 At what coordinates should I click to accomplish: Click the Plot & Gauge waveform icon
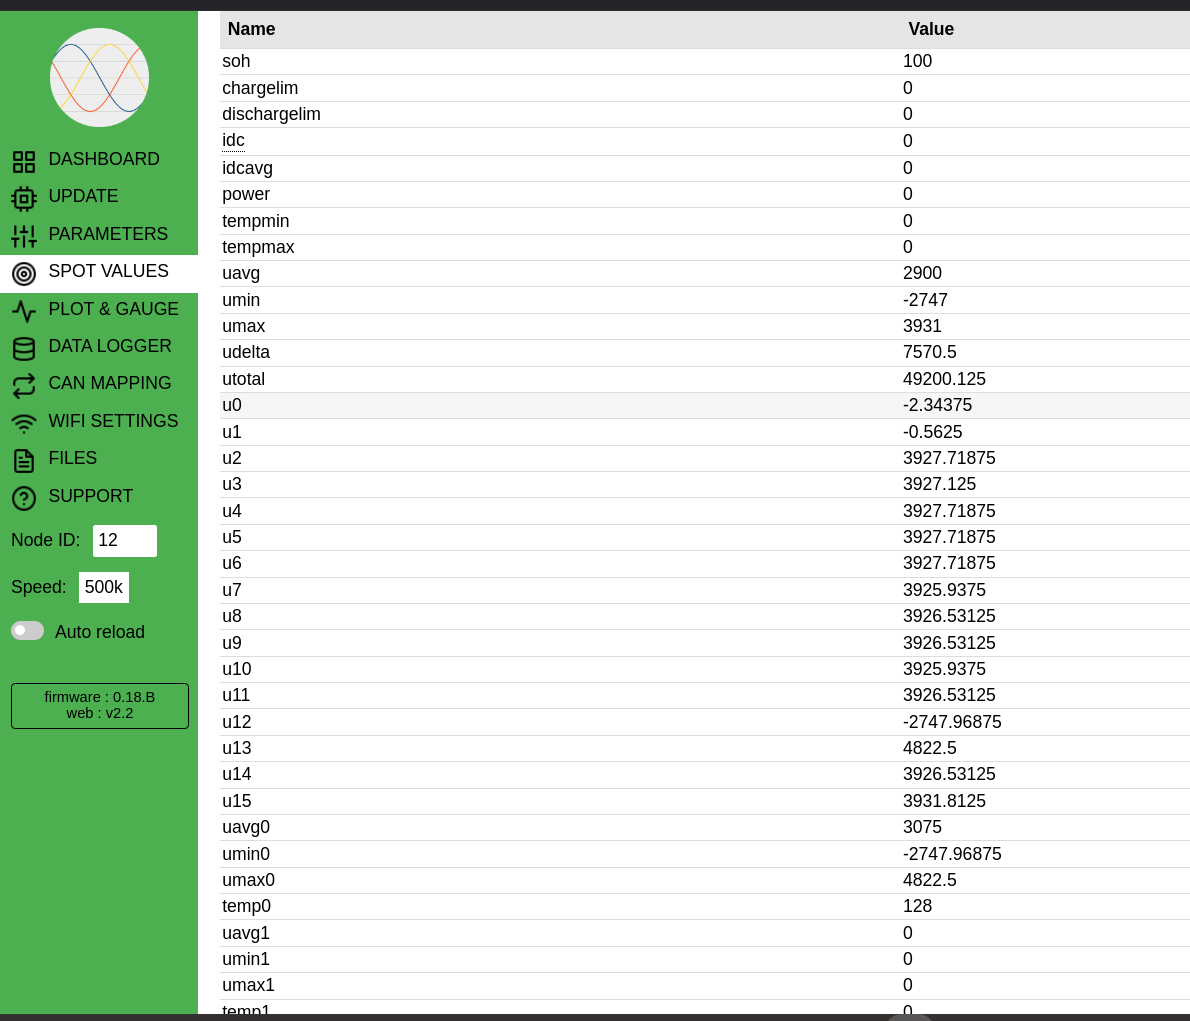pos(24,311)
